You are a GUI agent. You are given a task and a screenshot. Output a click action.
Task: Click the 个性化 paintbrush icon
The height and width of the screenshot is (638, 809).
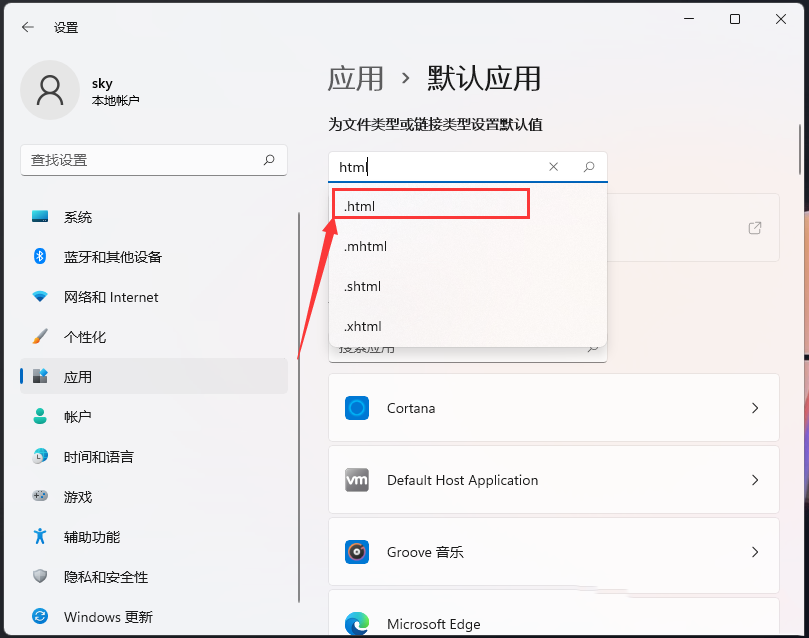click(x=40, y=337)
